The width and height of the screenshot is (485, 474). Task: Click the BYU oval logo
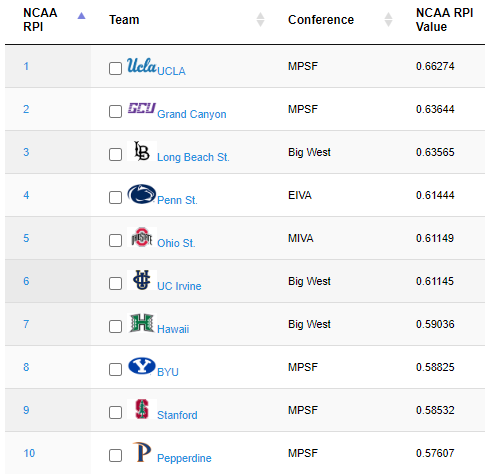[x=142, y=366]
